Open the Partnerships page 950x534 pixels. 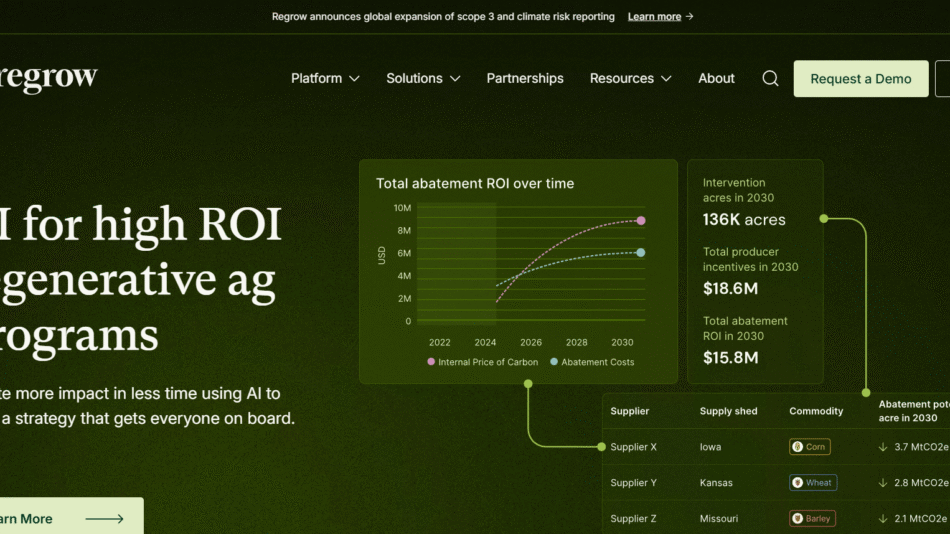click(525, 78)
